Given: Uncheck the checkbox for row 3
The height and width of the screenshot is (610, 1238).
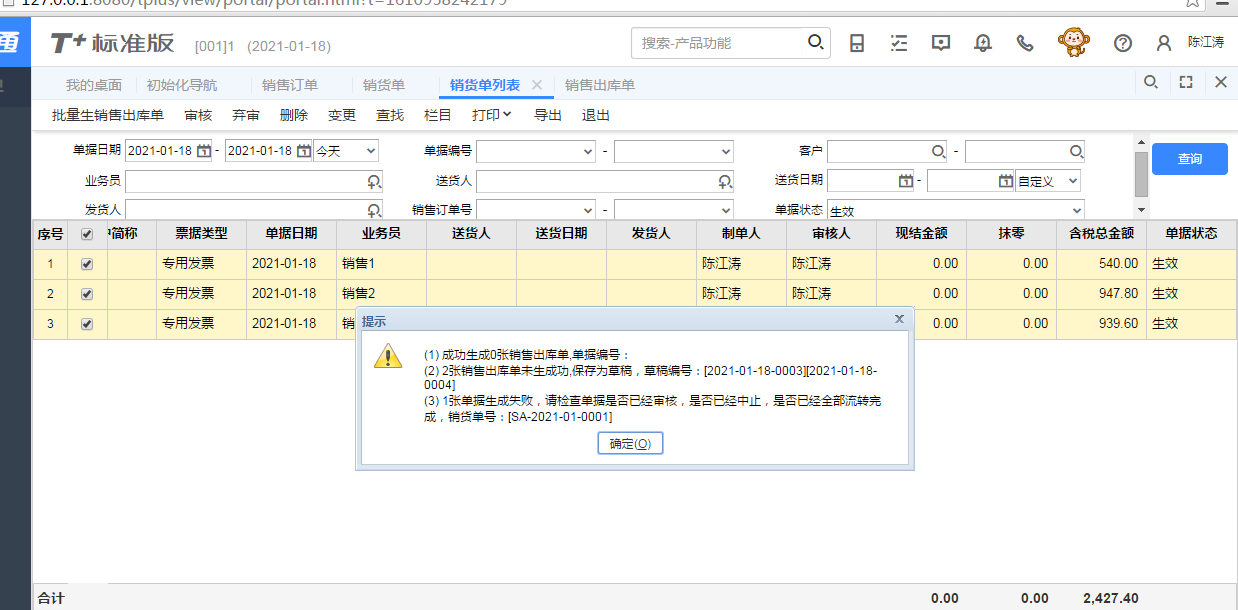Looking at the screenshot, I should click(87, 324).
